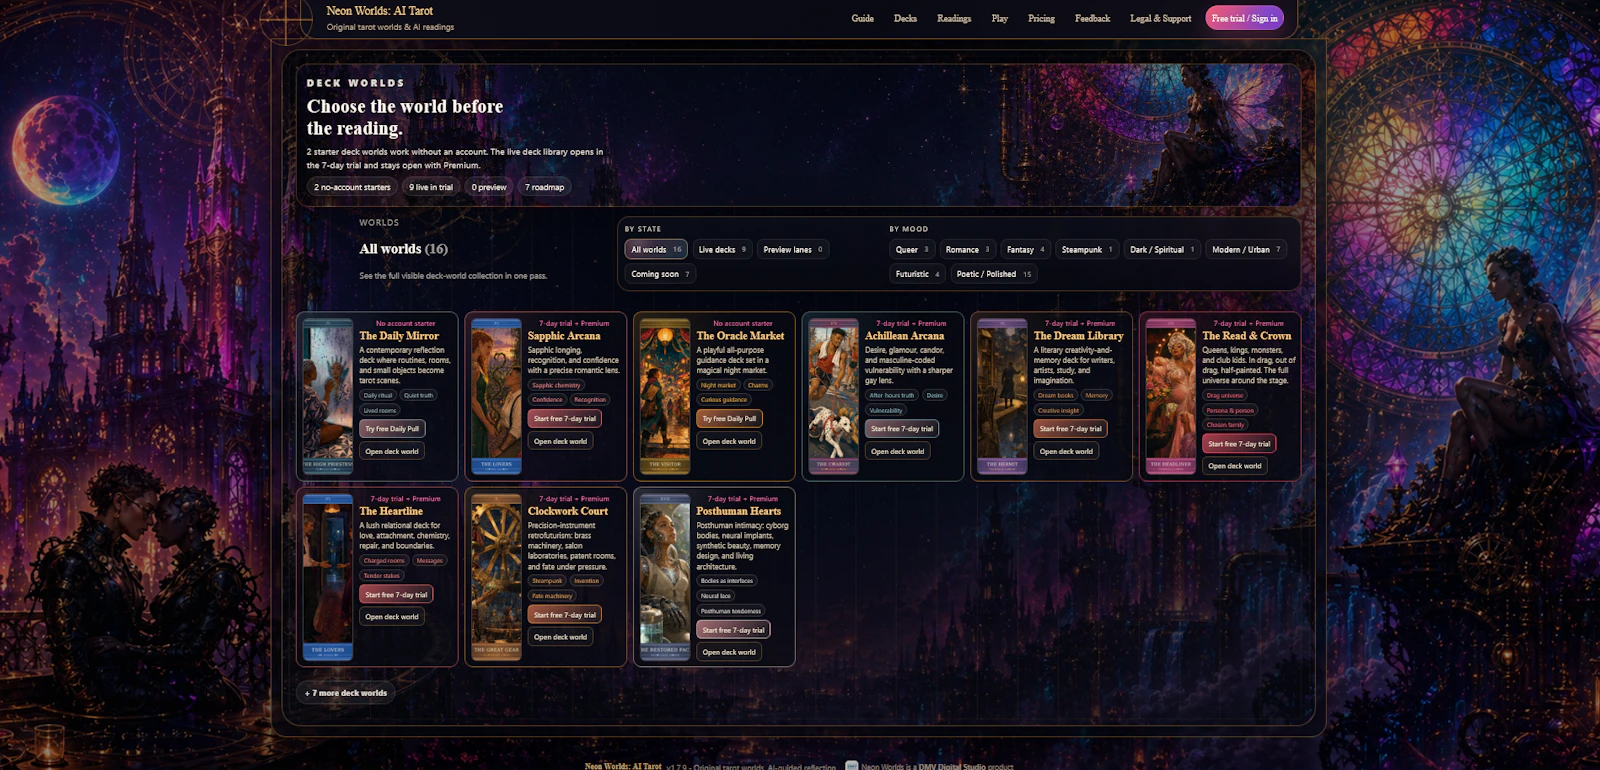Open deck world for Clockwork Court
Screen dimensions: 1600x770
click(x=561, y=637)
